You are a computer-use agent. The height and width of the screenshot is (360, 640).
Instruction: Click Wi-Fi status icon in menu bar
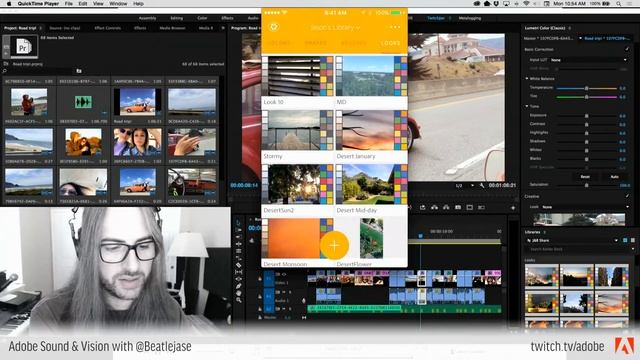(527, 4)
